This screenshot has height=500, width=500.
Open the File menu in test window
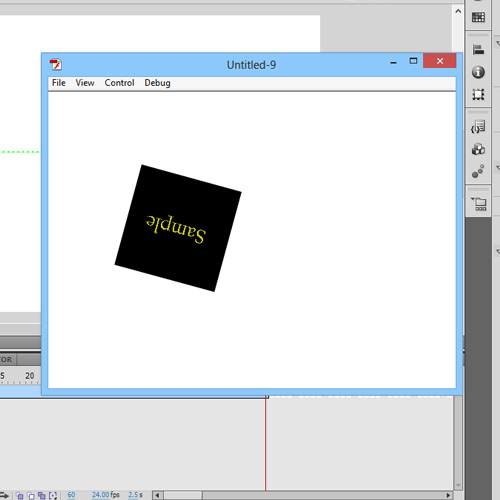(59, 83)
